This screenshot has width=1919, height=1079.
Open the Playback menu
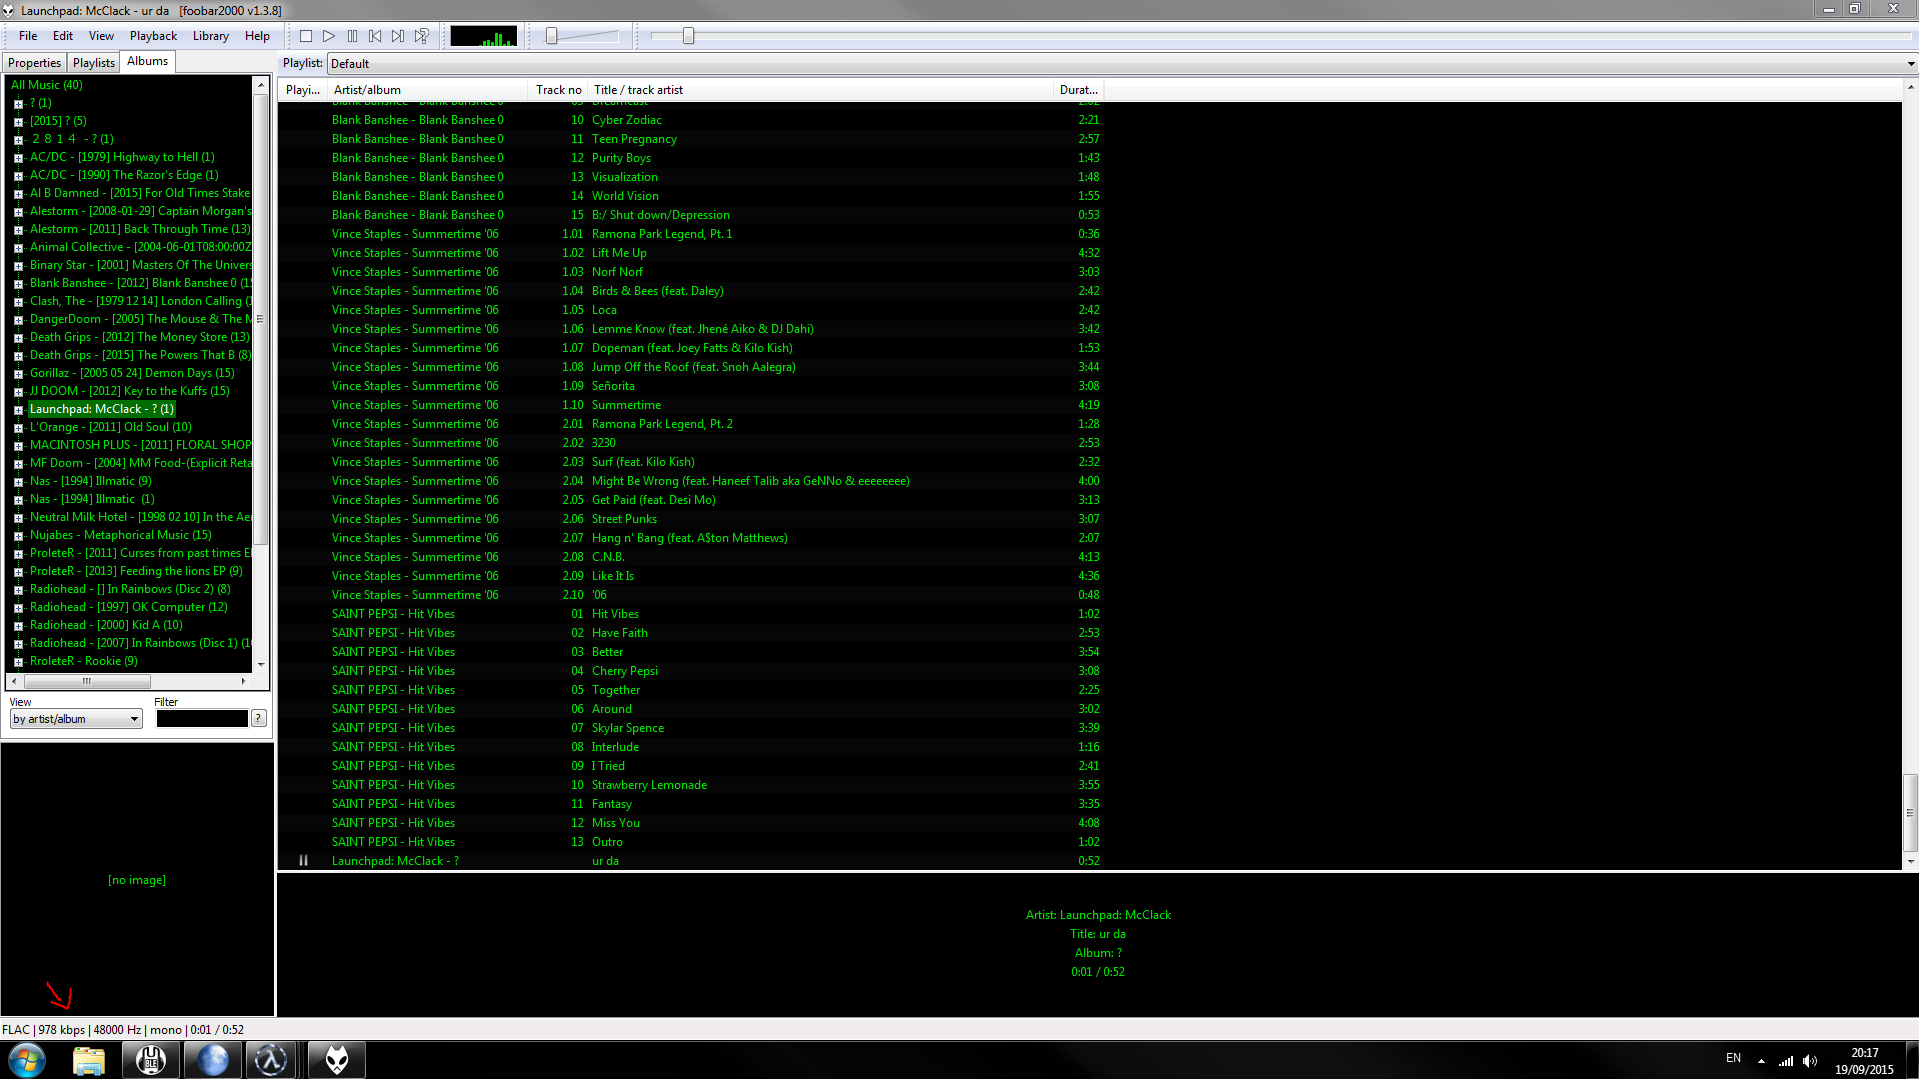click(x=153, y=36)
